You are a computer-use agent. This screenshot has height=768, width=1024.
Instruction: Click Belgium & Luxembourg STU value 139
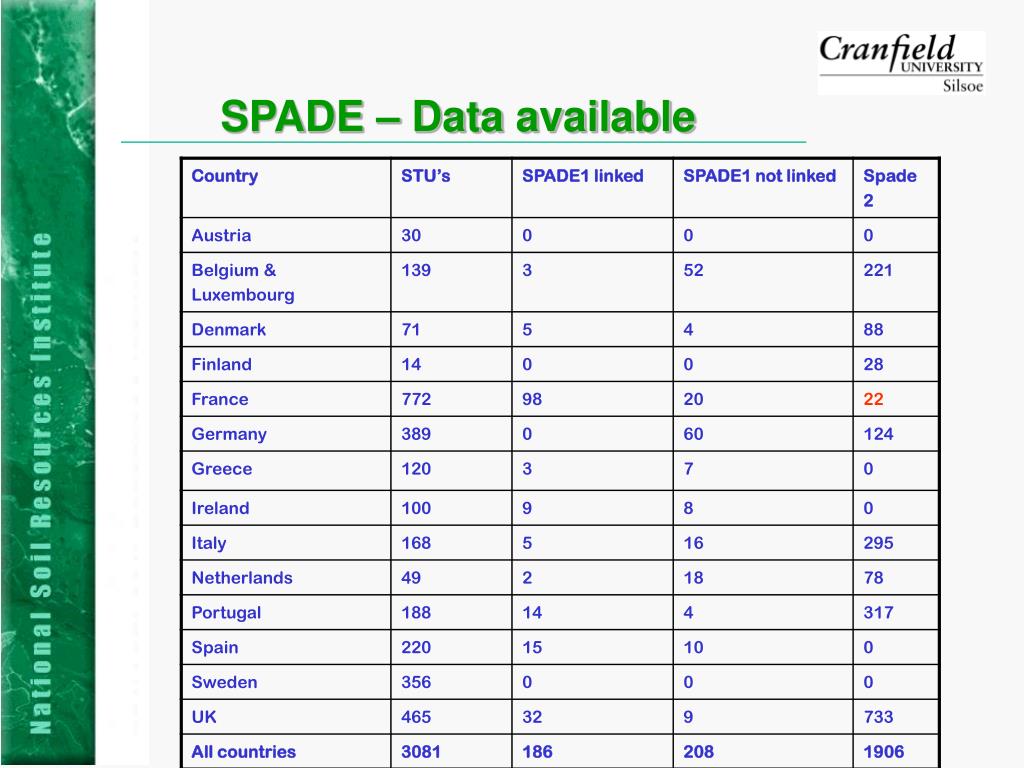pos(416,270)
